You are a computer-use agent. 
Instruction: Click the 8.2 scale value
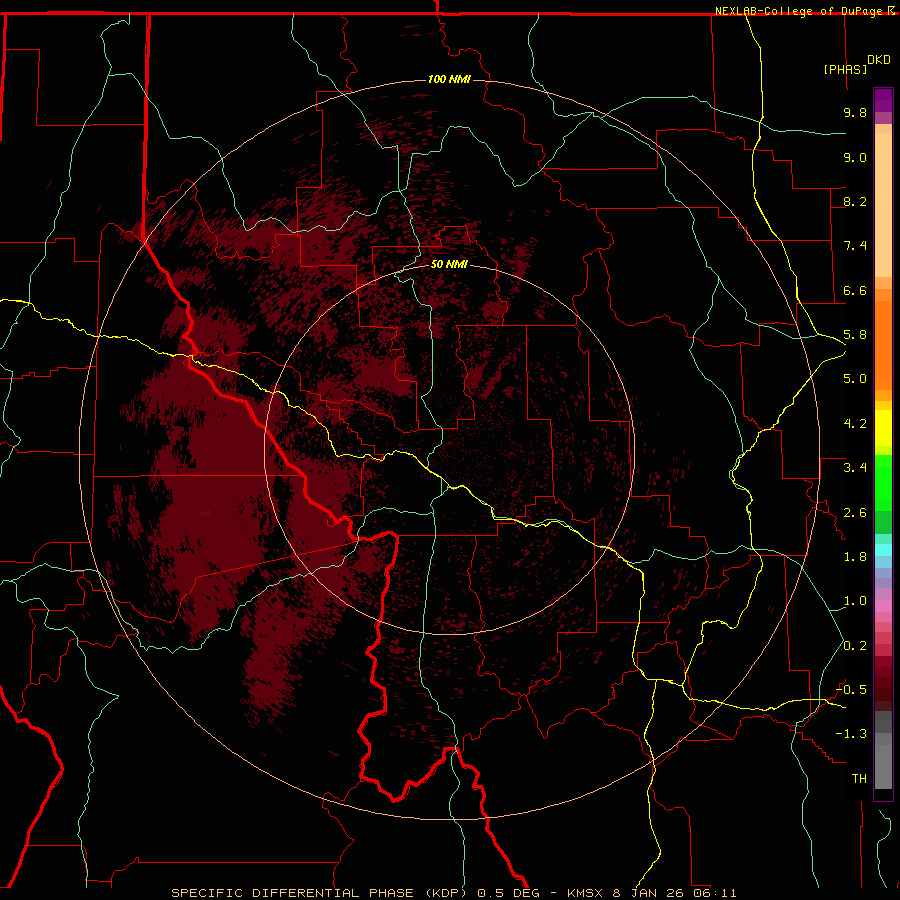click(x=855, y=201)
